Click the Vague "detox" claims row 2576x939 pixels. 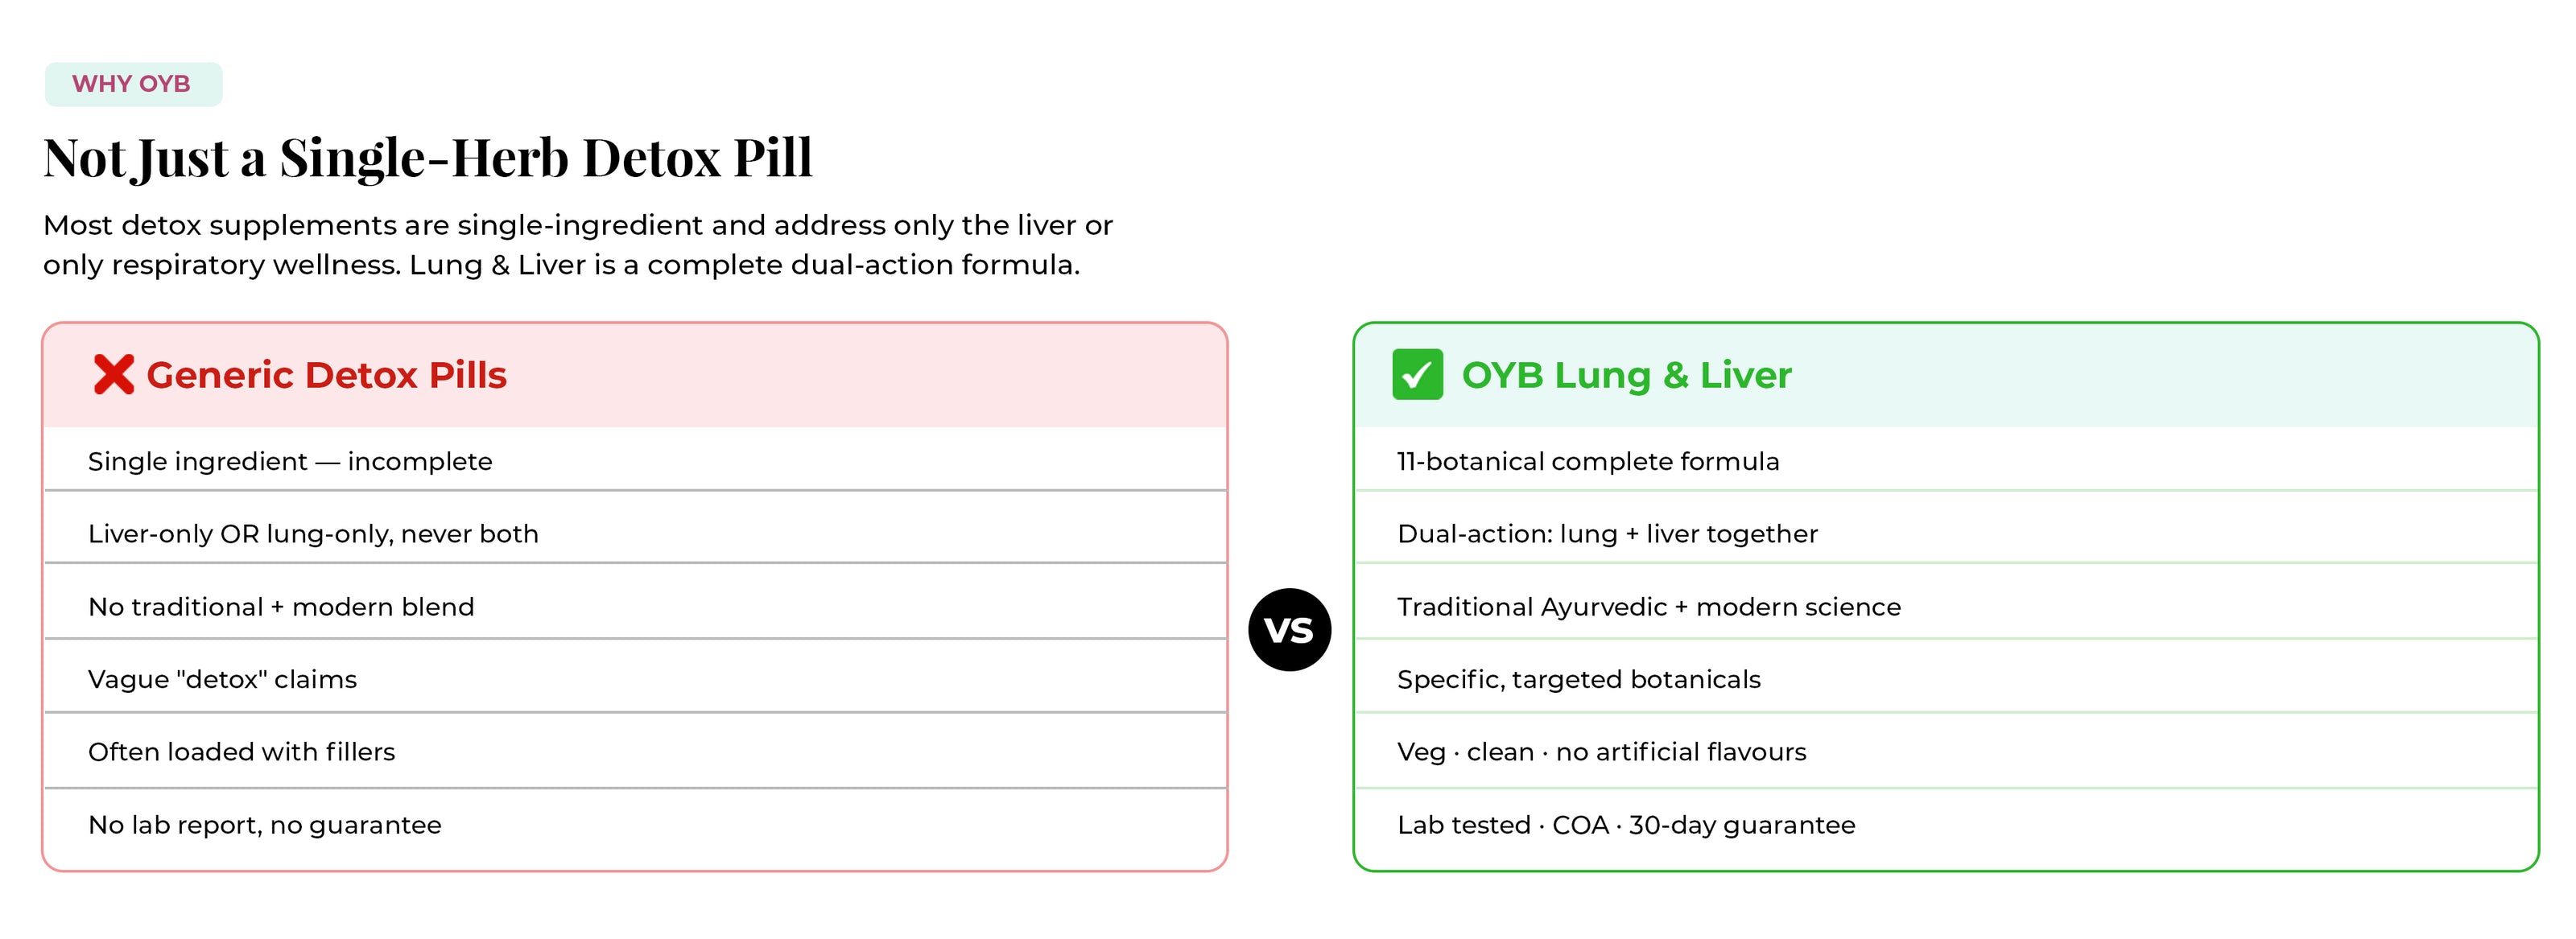(x=635, y=679)
